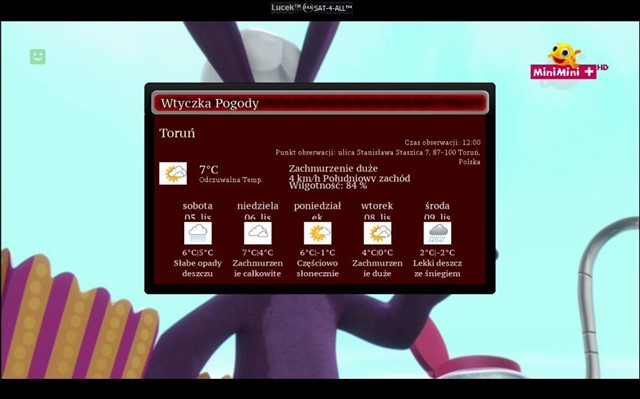640x399 pixels.
Task: Click the Wtyczka Pogody title bar
Action: point(320,103)
